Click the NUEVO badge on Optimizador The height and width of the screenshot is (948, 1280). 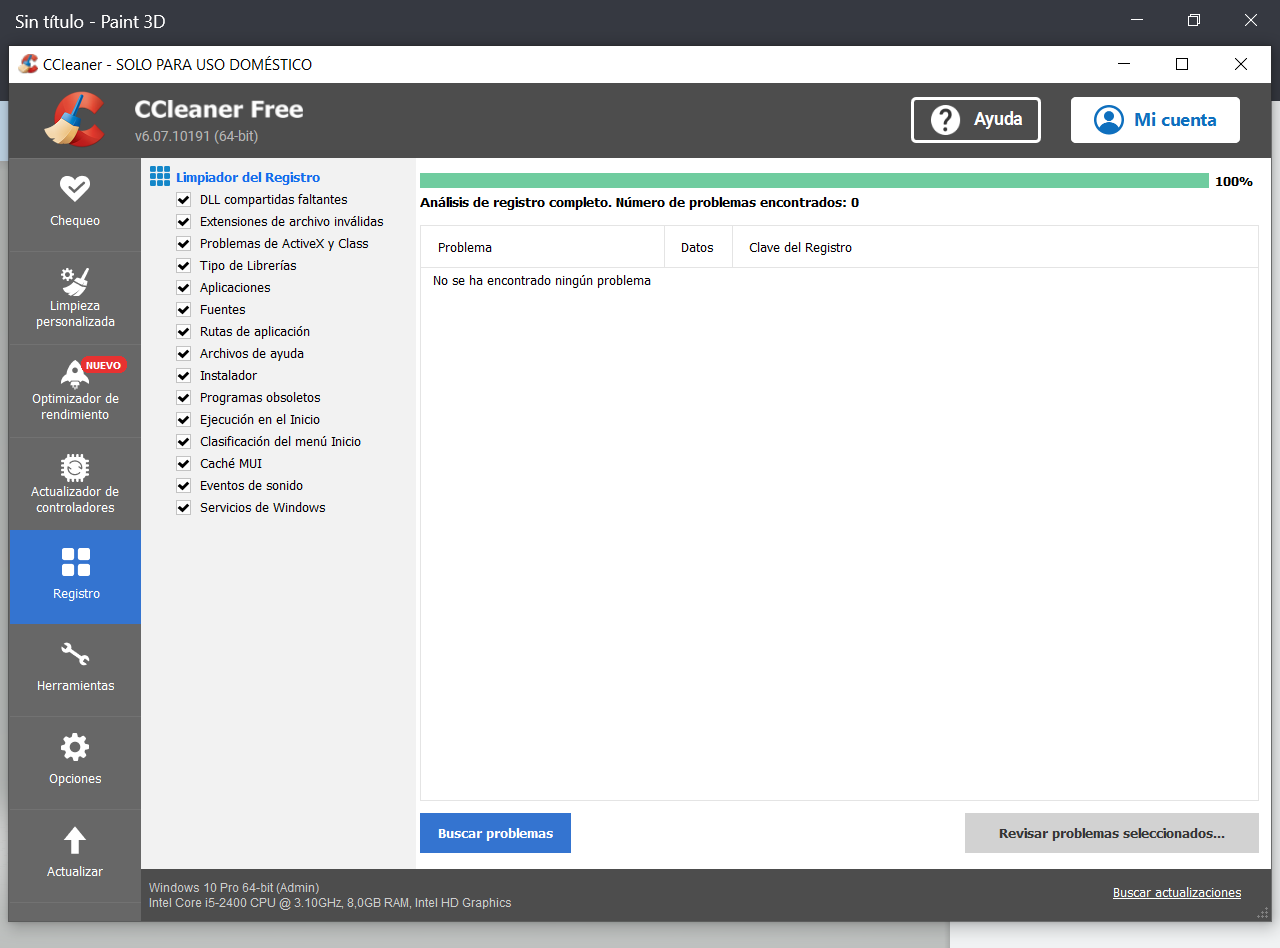103,365
